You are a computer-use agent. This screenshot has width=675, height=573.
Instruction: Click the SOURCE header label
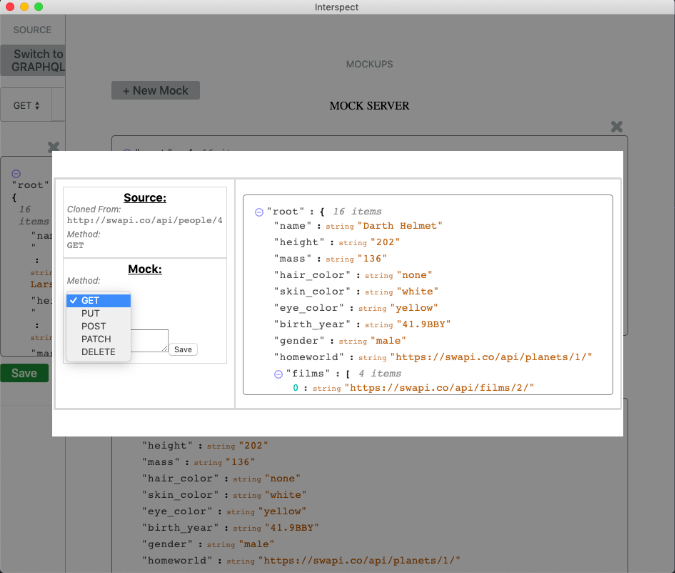(32, 30)
